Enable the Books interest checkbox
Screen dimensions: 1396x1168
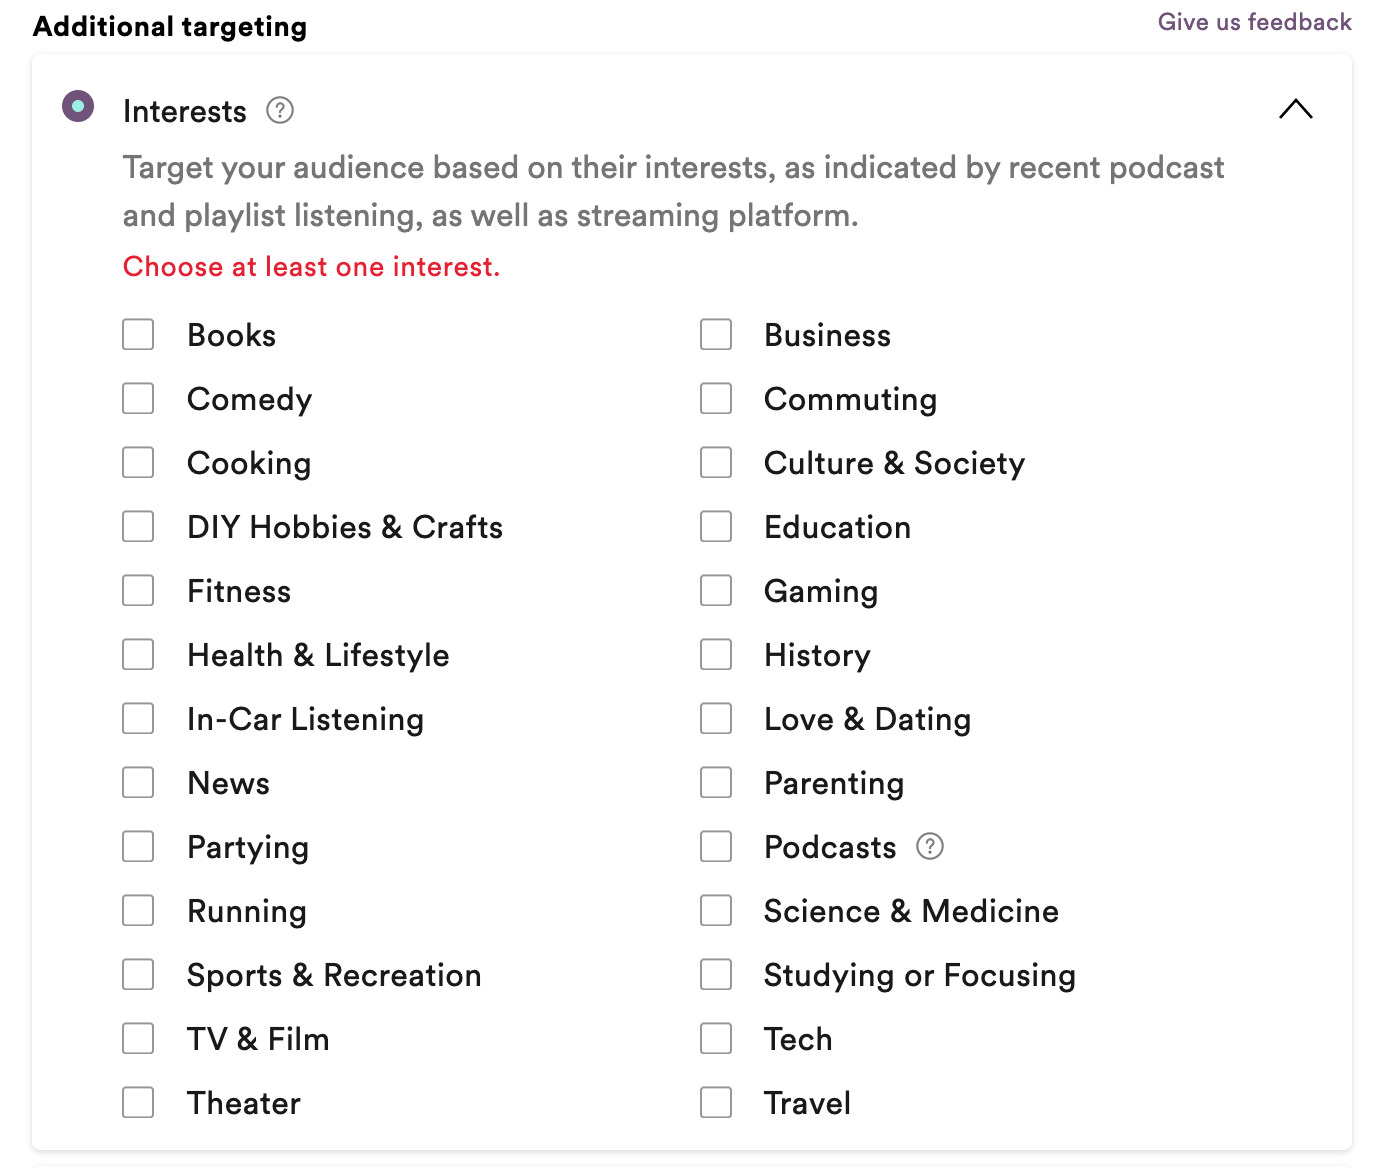click(x=138, y=334)
